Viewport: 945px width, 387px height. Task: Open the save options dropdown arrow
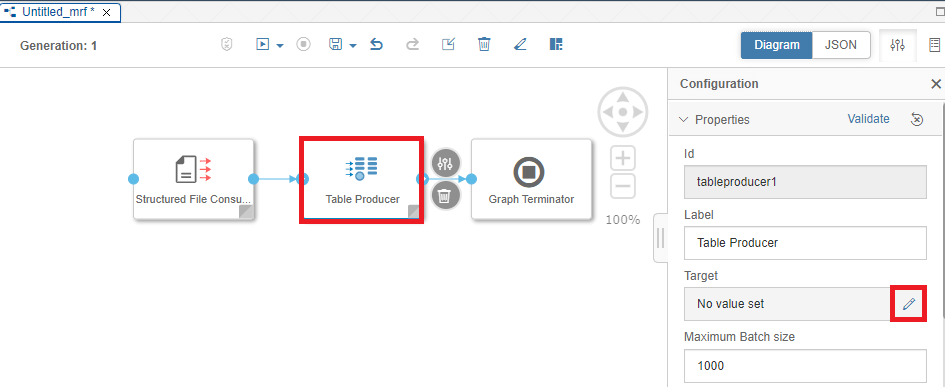tap(353, 46)
